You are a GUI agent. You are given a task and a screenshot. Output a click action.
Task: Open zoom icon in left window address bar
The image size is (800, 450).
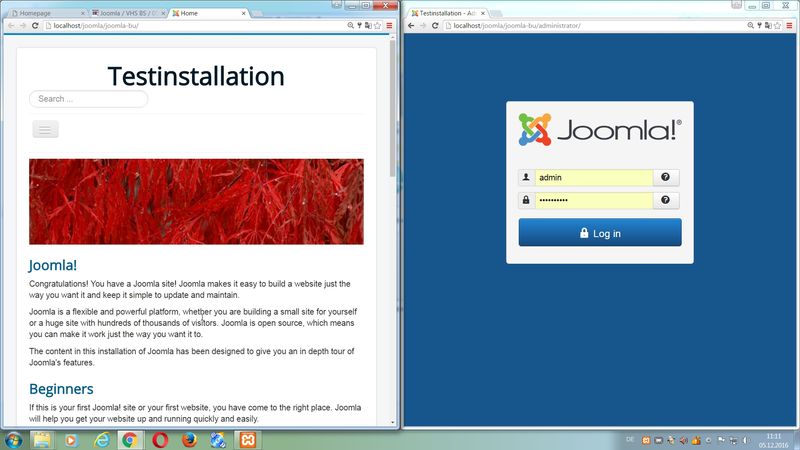point(351,26)
